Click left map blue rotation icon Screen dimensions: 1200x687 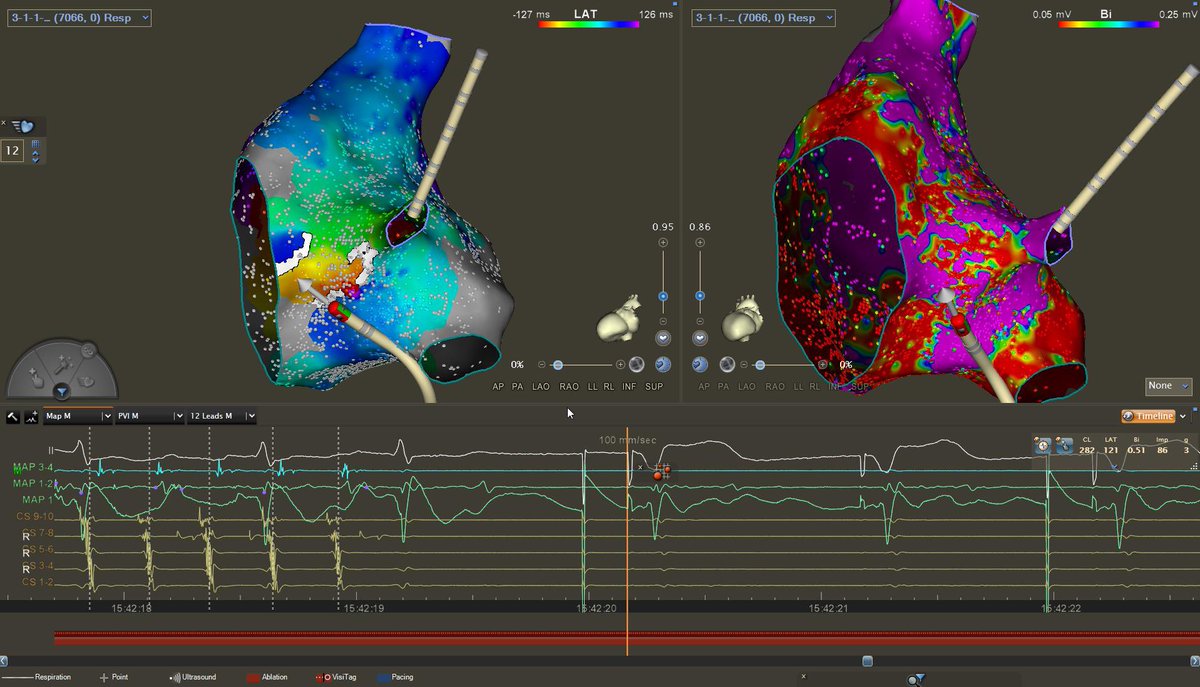663,365
